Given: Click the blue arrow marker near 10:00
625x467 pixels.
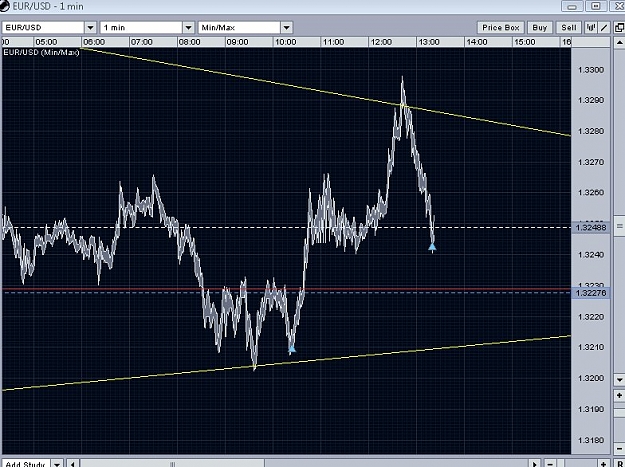Looking at the screenshot, I should pos(292,349).
